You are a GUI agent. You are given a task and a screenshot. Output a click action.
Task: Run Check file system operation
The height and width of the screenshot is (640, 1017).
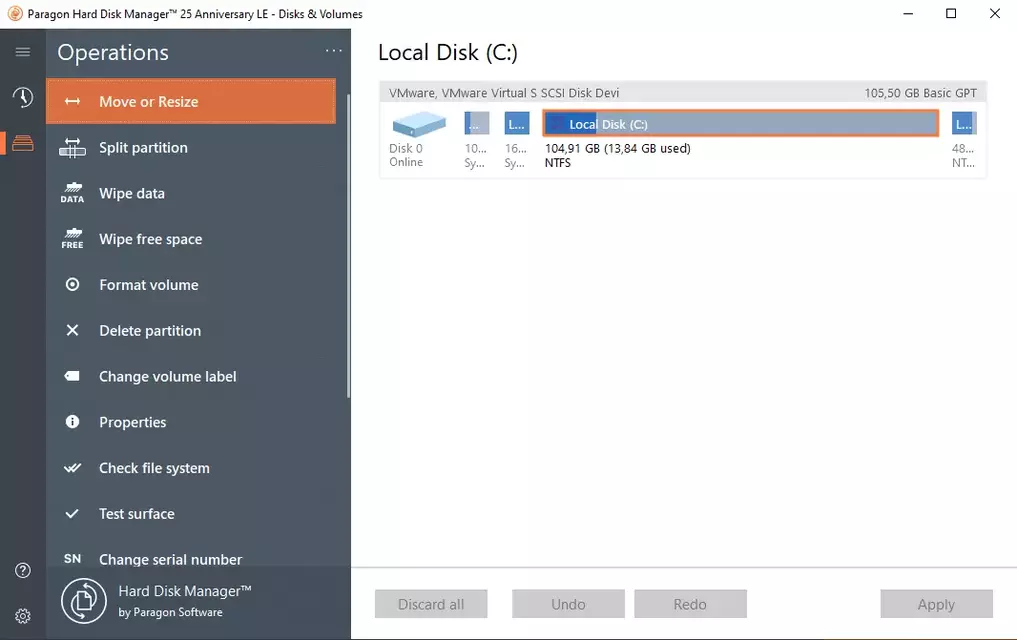click(x=191, y=468)
